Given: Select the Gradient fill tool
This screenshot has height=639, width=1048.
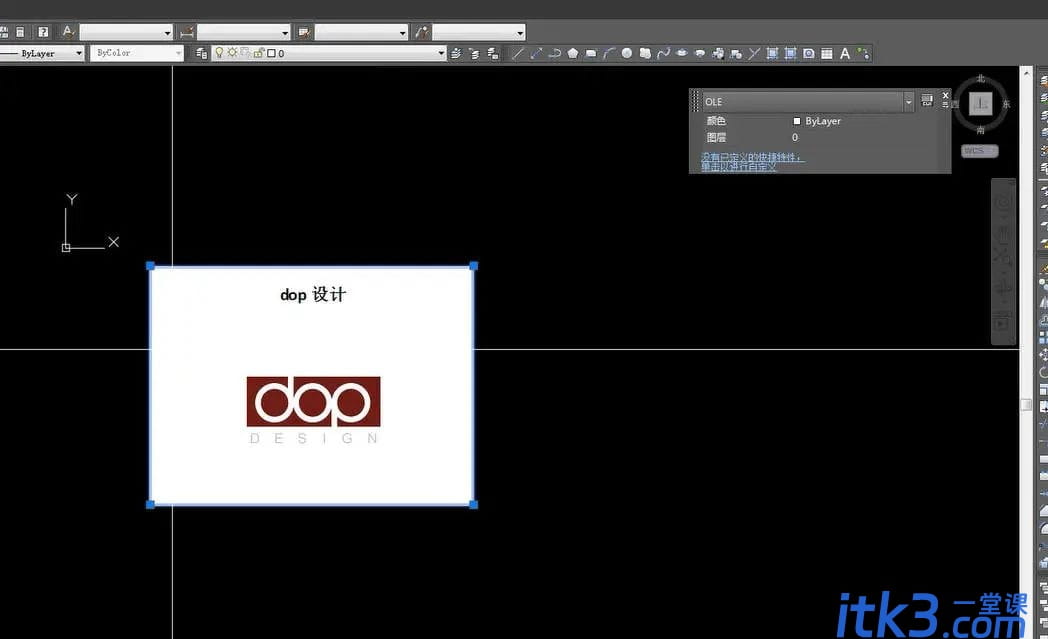Looking at the screenshot, I should pyautogui.click(x=790, y=53).
